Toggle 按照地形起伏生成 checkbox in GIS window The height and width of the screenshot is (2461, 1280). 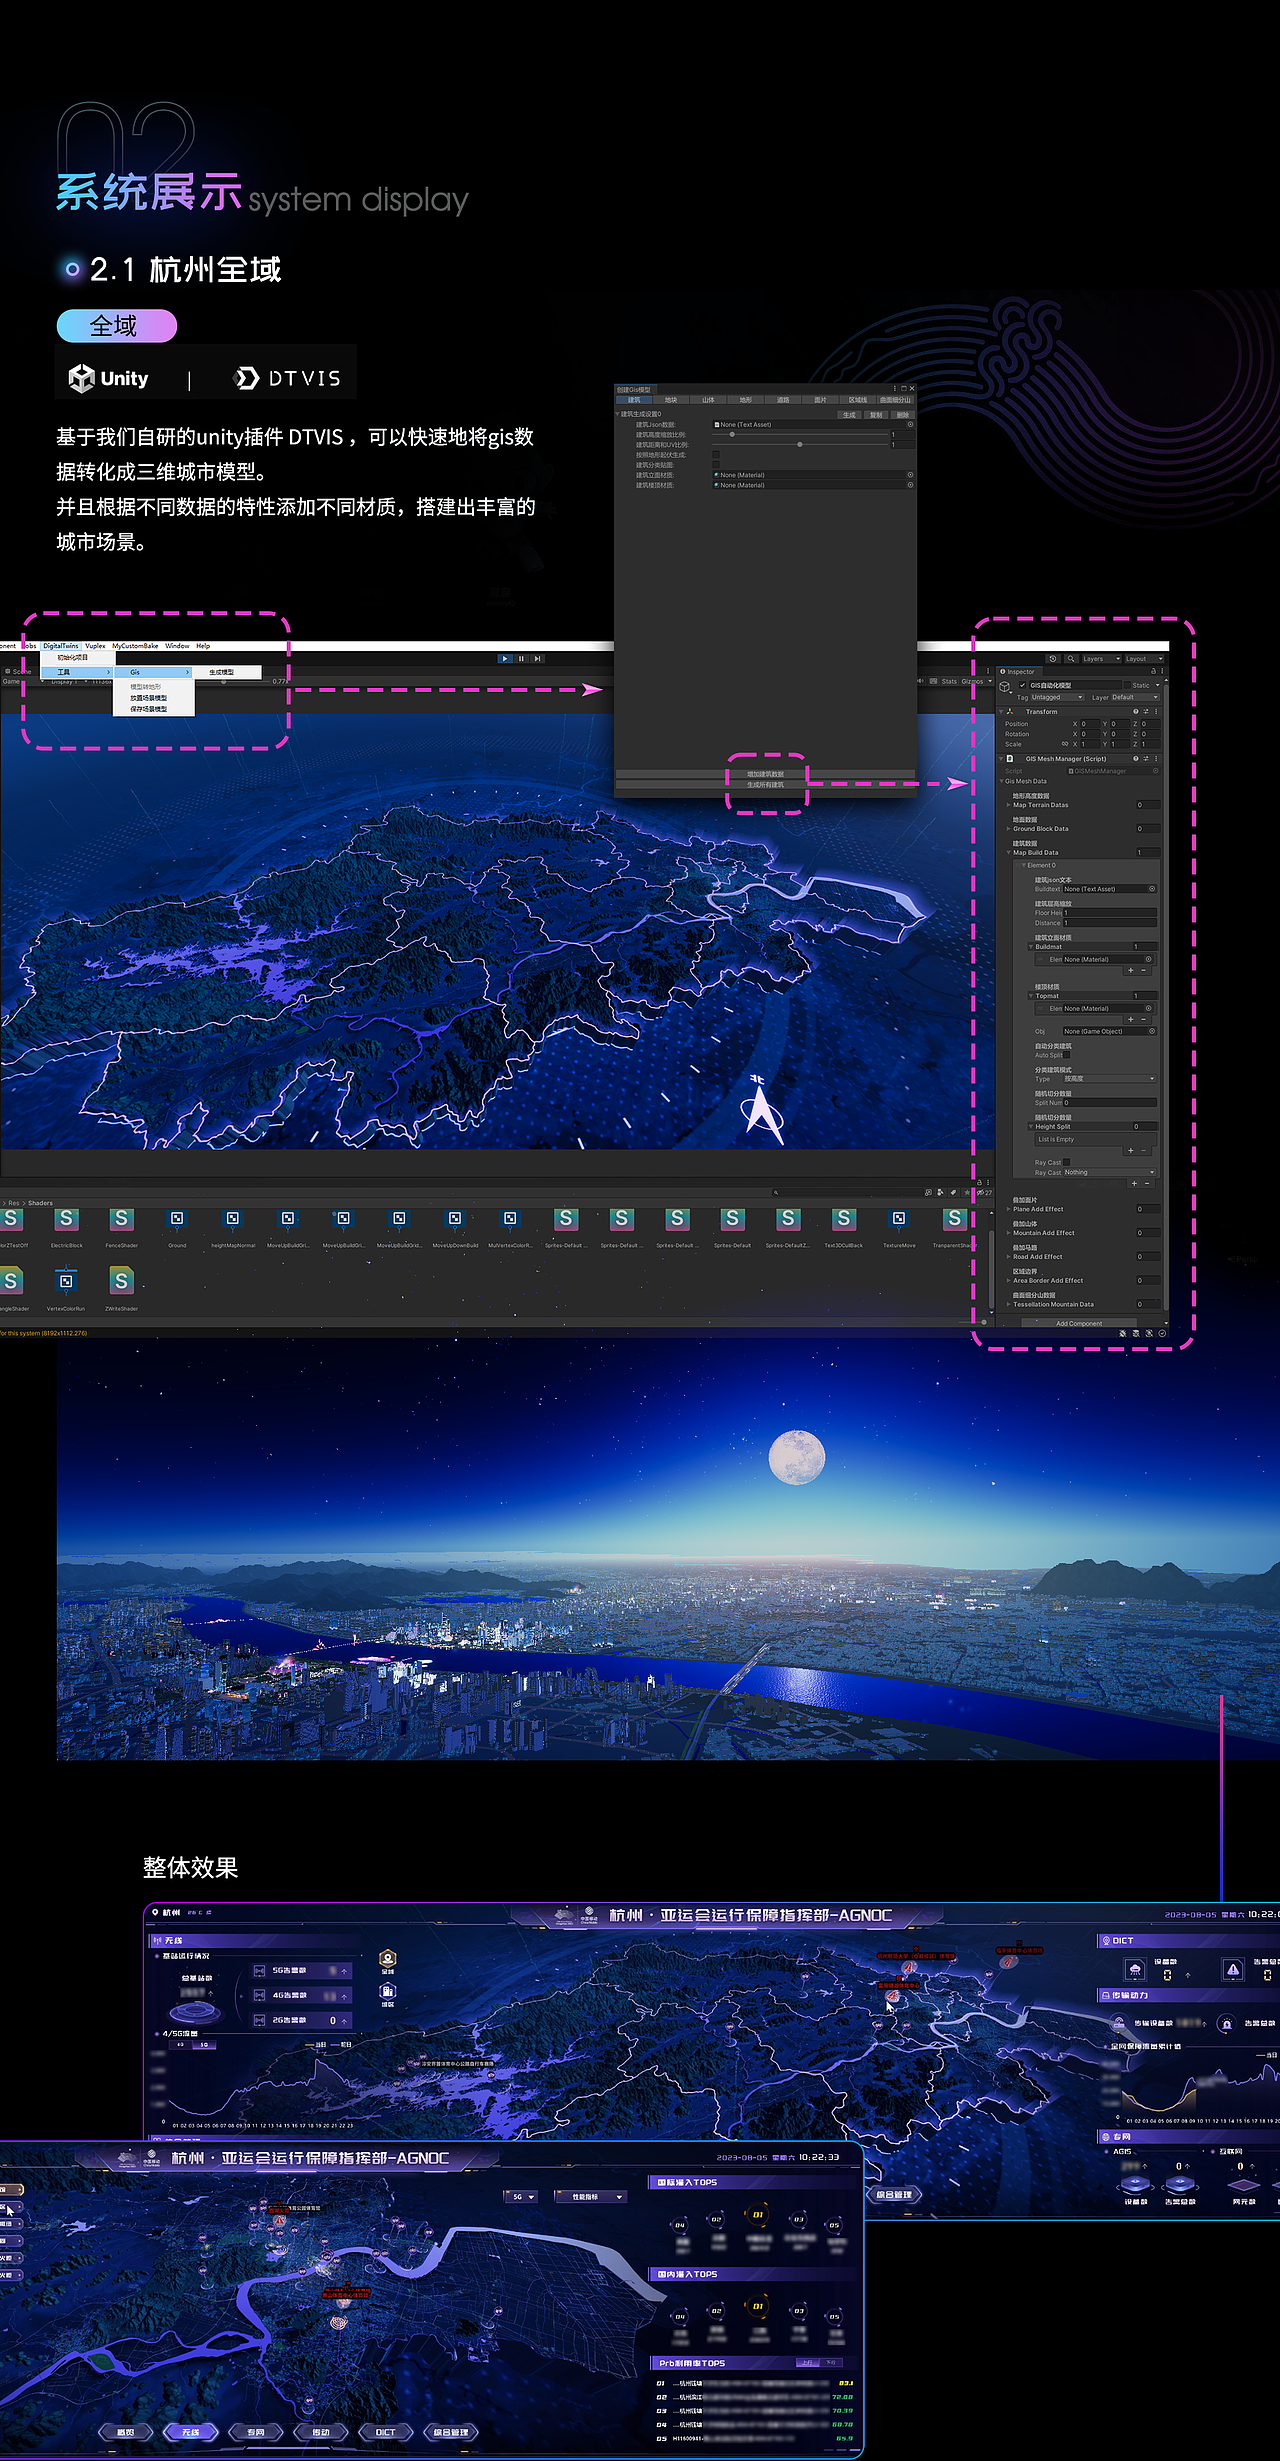coord(716,455)
